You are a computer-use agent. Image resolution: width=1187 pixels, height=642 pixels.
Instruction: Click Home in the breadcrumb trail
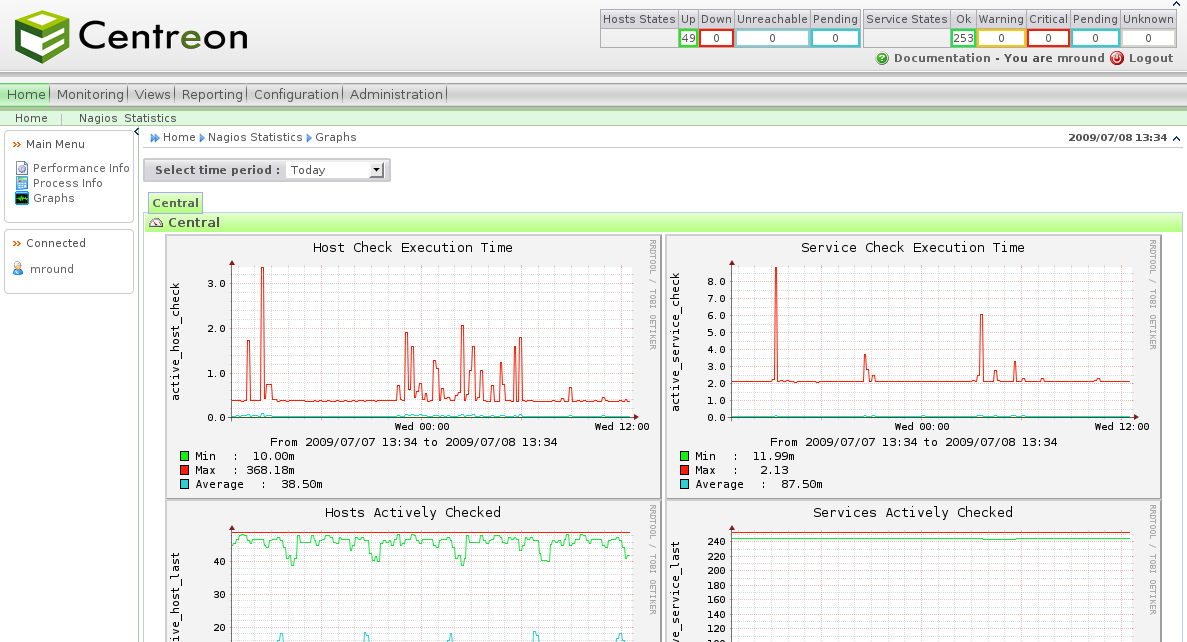point(179,137)
